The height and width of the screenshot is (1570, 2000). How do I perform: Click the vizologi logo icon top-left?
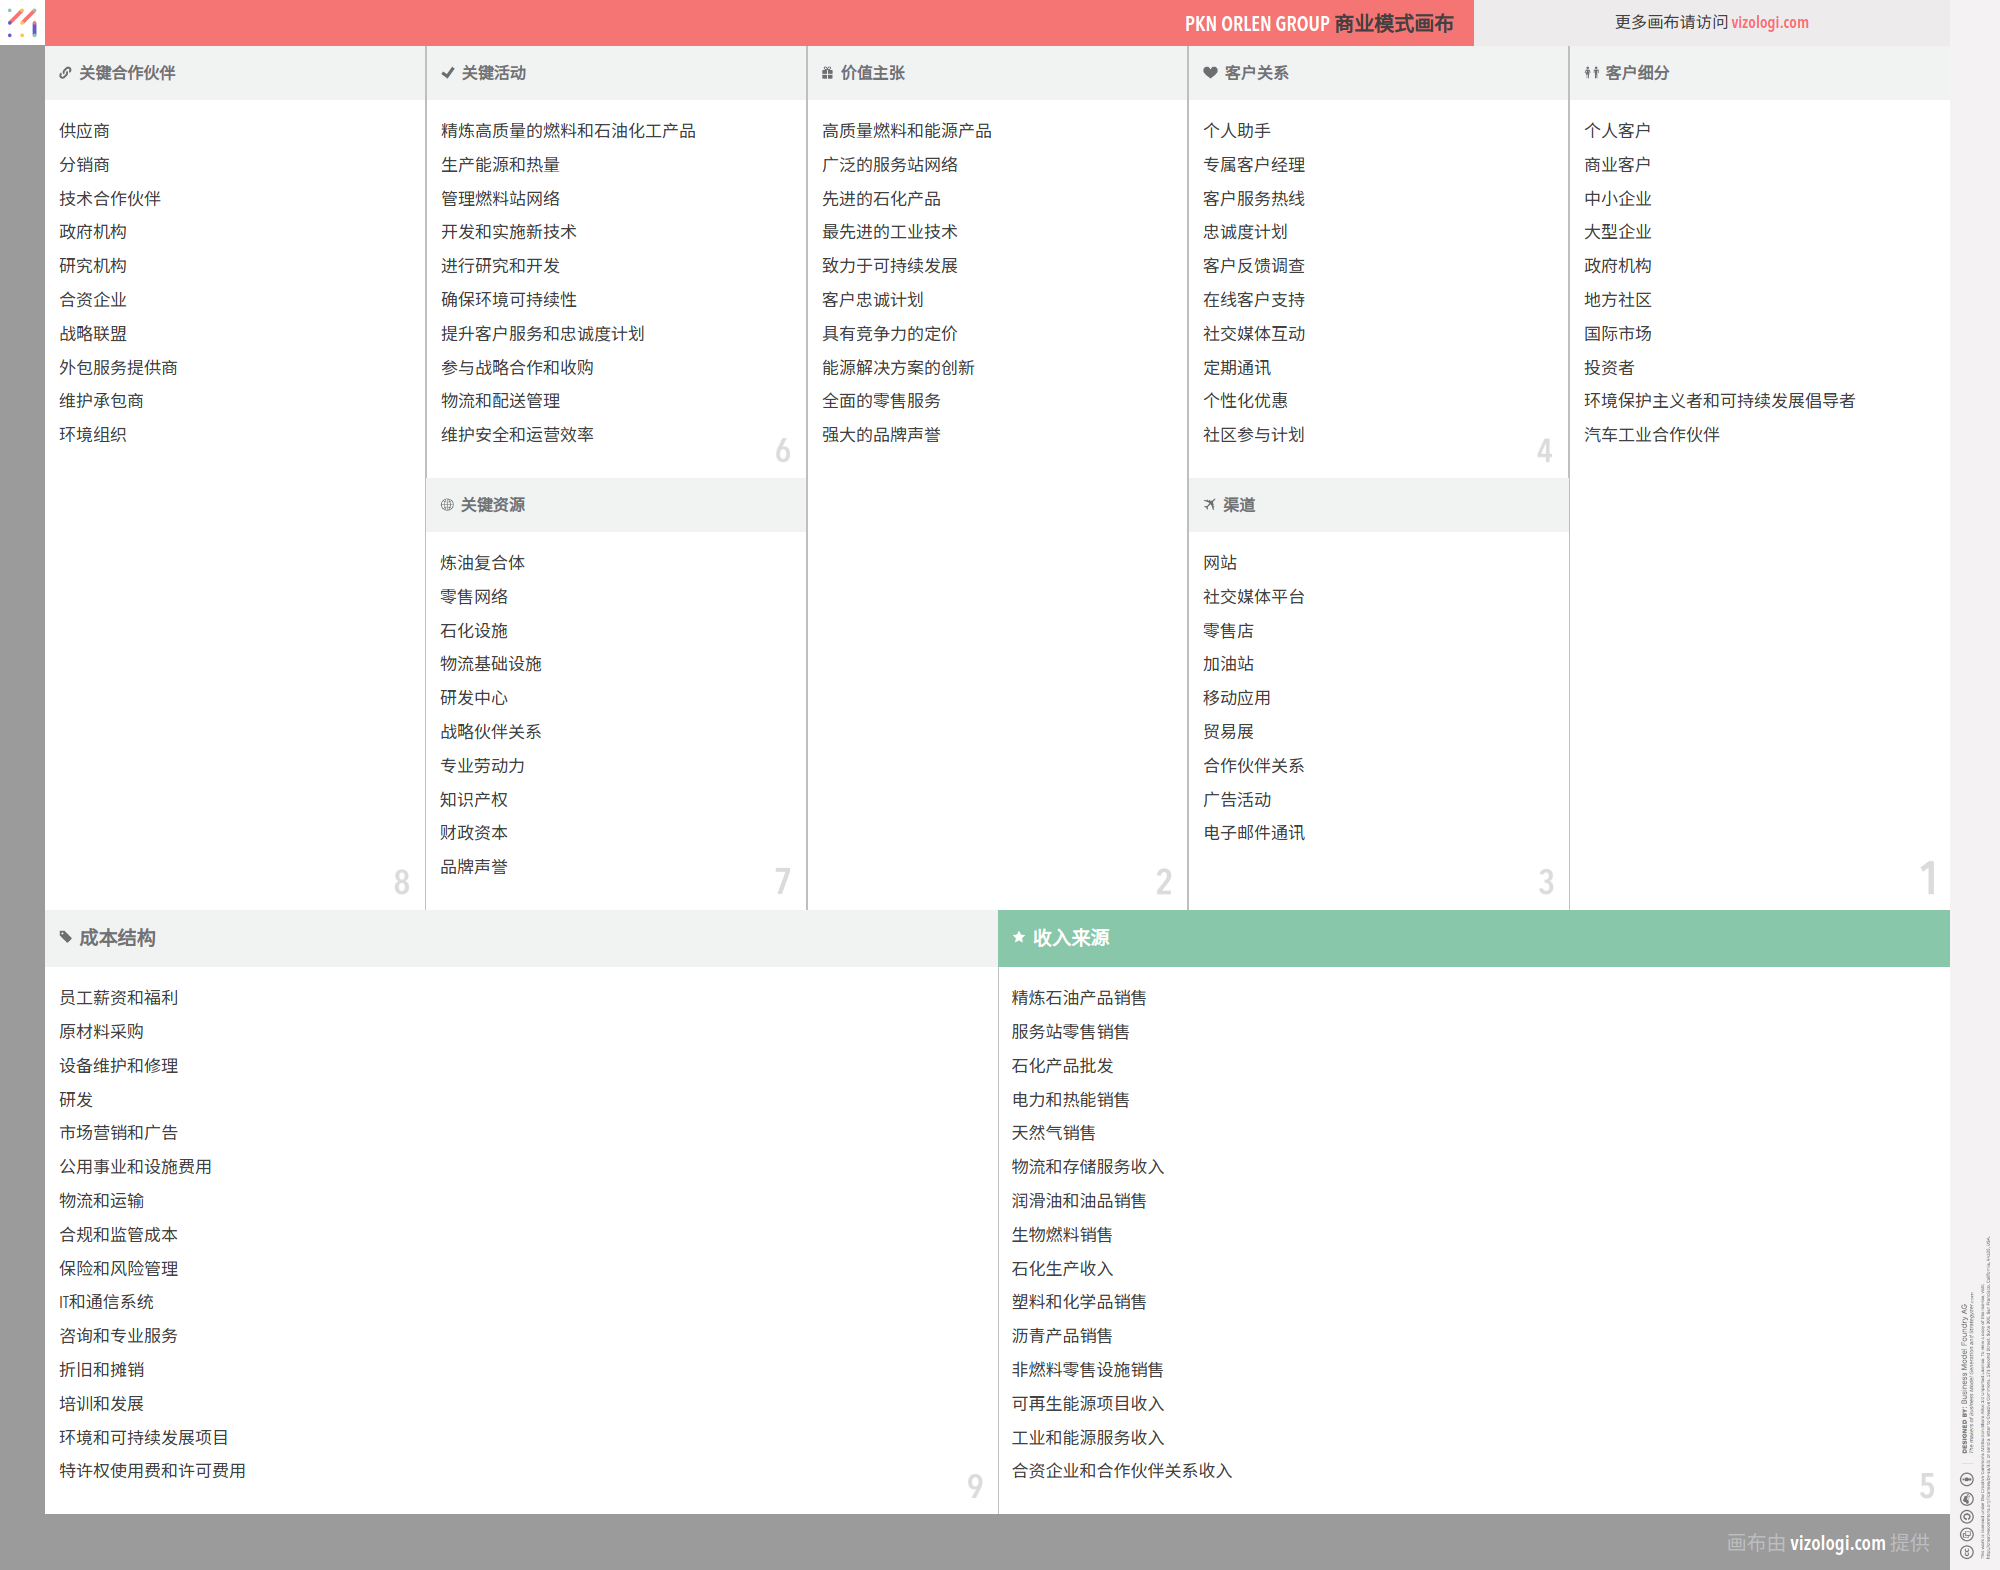click(22, 22)
